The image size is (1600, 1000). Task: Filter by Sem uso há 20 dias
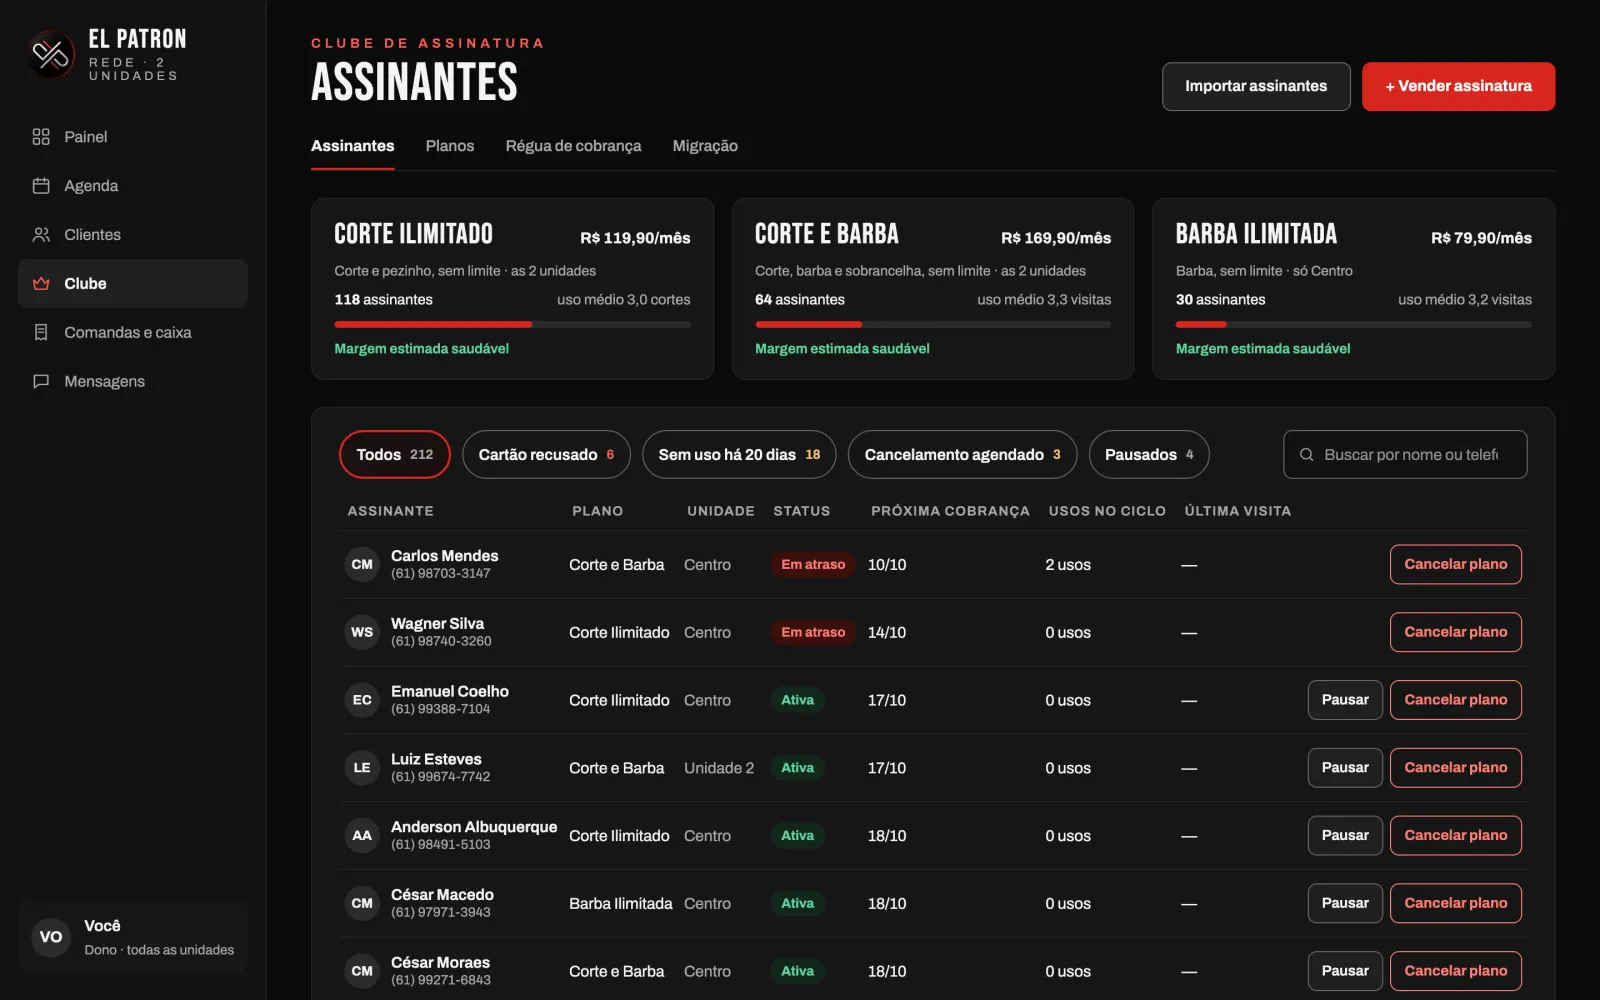(739, 455)
